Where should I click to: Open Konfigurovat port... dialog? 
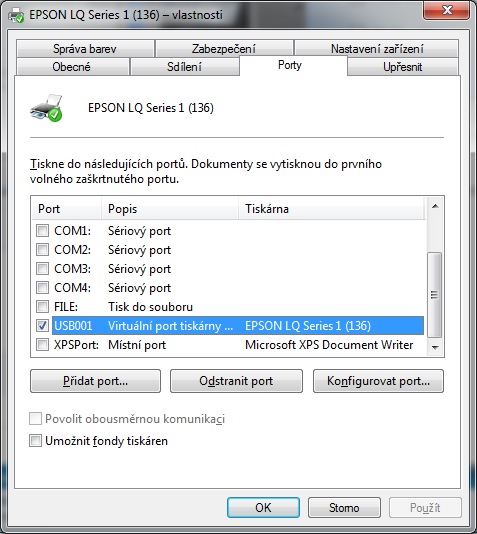378,381
